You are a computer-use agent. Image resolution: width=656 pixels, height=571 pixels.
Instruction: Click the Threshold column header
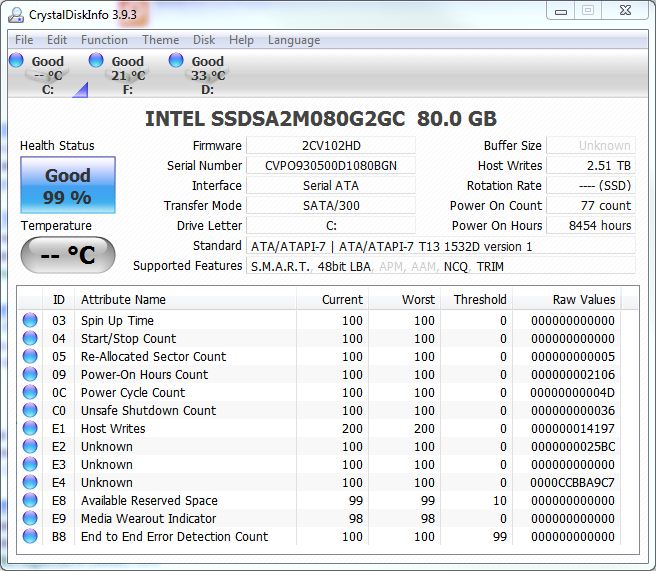(x=477, y=300)
